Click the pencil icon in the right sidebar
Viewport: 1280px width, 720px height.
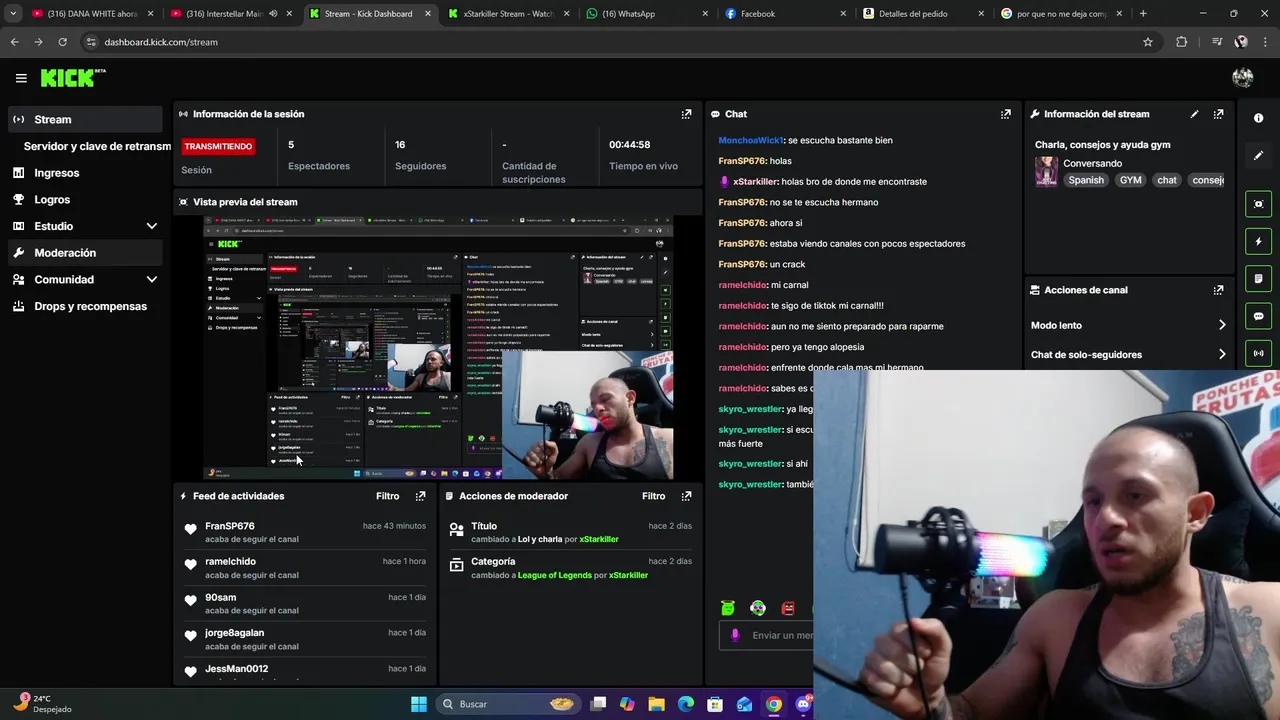1258,155
